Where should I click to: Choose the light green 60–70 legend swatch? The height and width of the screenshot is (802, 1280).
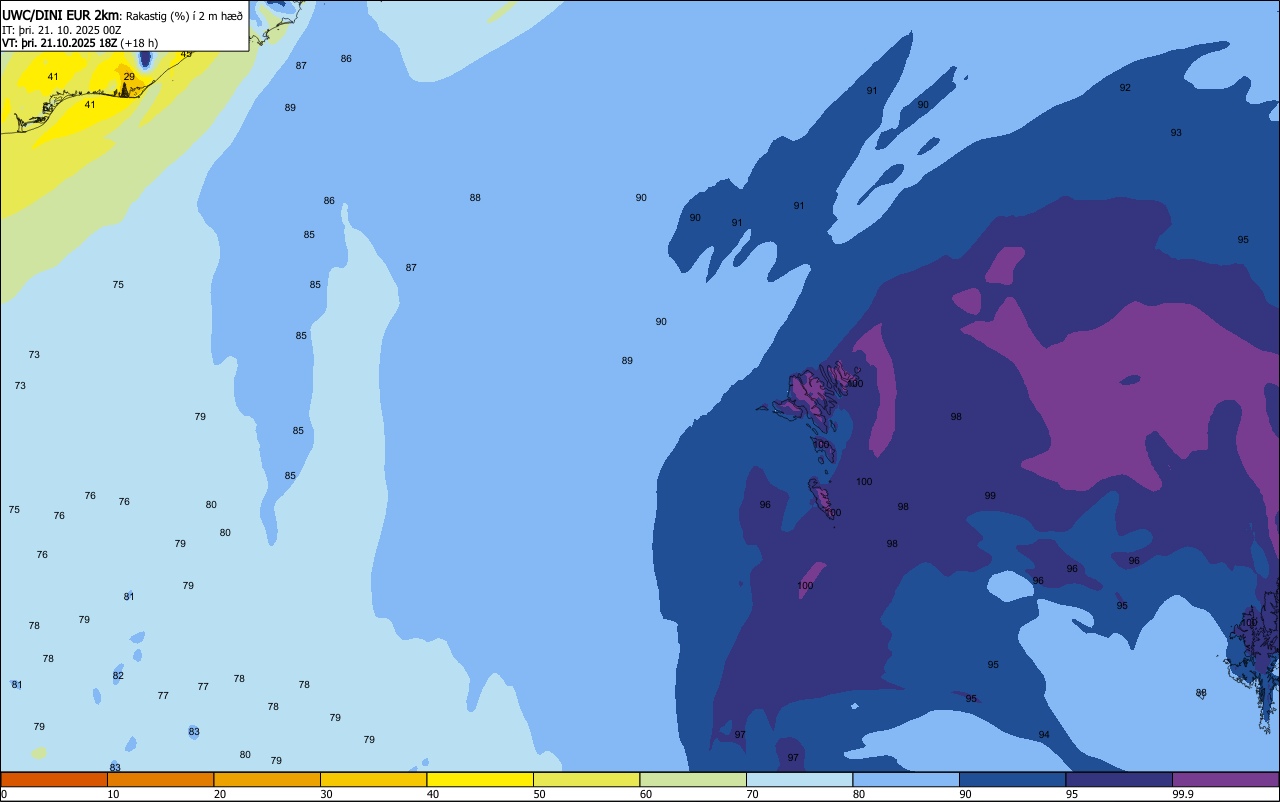pos(693,779)
